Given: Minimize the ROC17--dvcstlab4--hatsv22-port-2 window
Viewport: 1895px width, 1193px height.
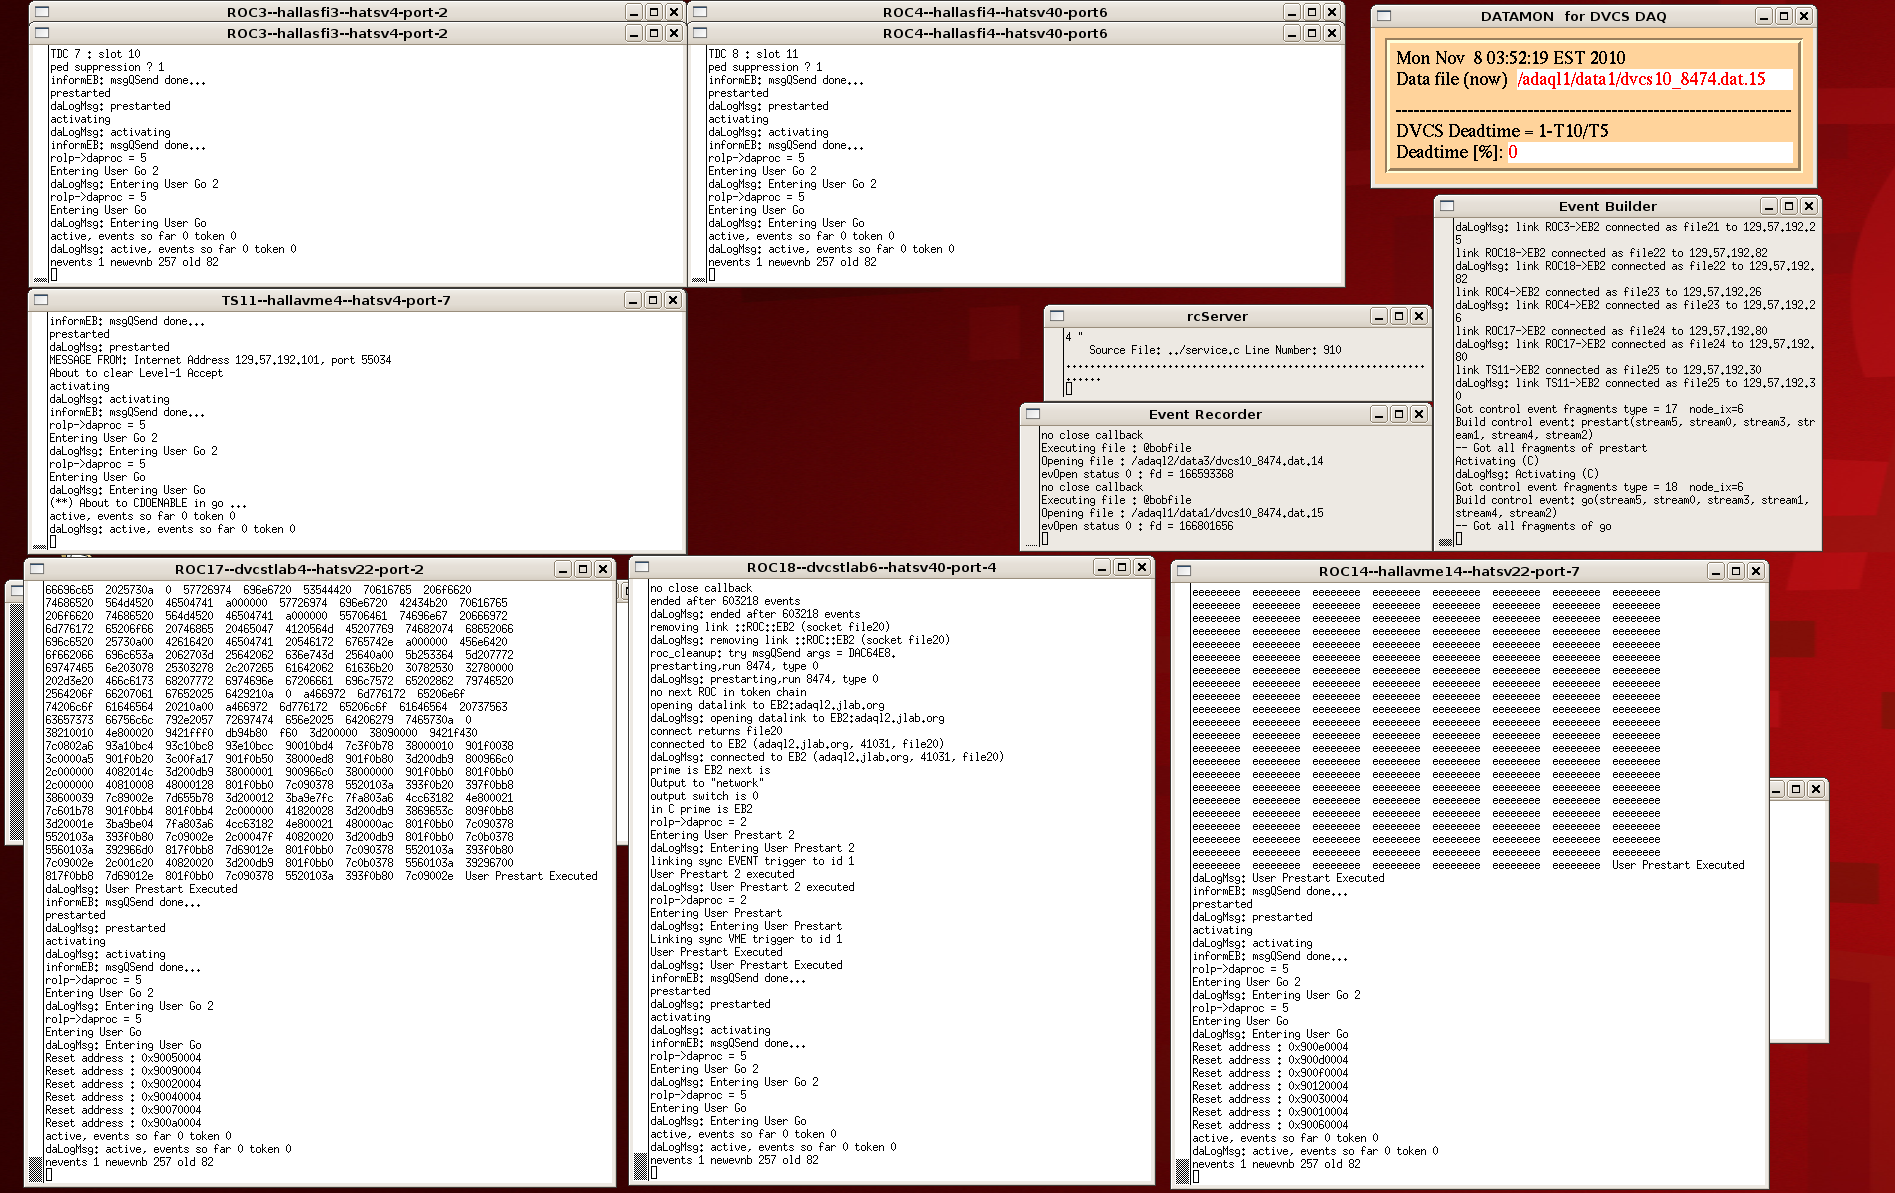Looking at the screenshot, I should (563, 569).
